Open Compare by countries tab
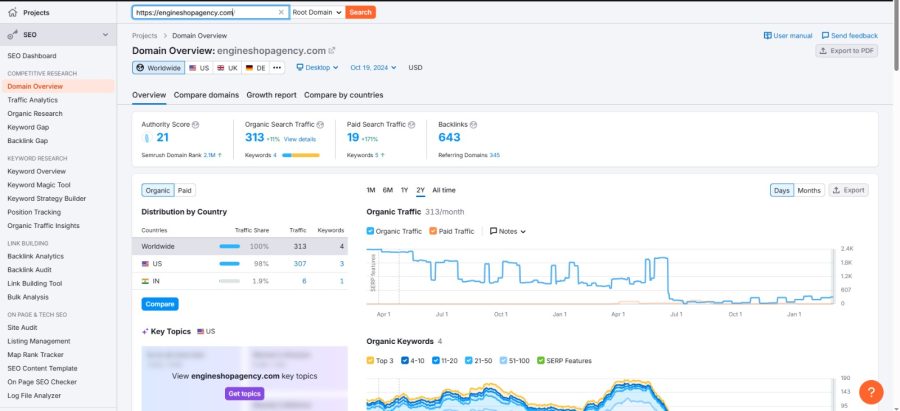 pos(343,95)
